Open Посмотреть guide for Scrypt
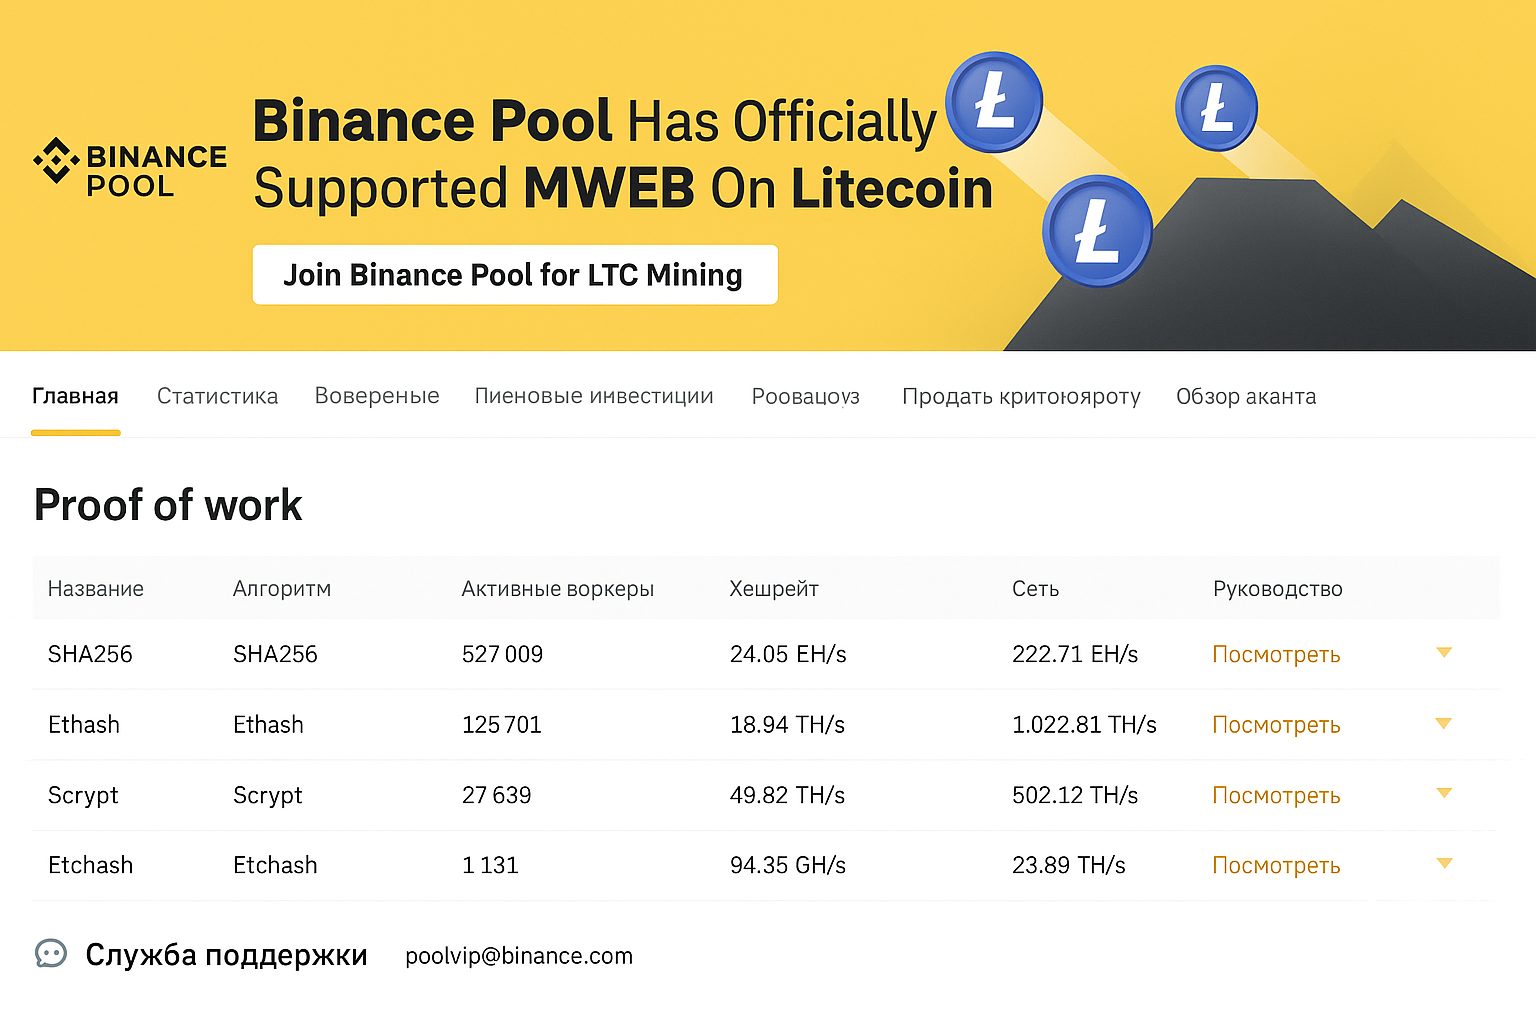1536x1024 pixels. click(x=1276, y=796)
